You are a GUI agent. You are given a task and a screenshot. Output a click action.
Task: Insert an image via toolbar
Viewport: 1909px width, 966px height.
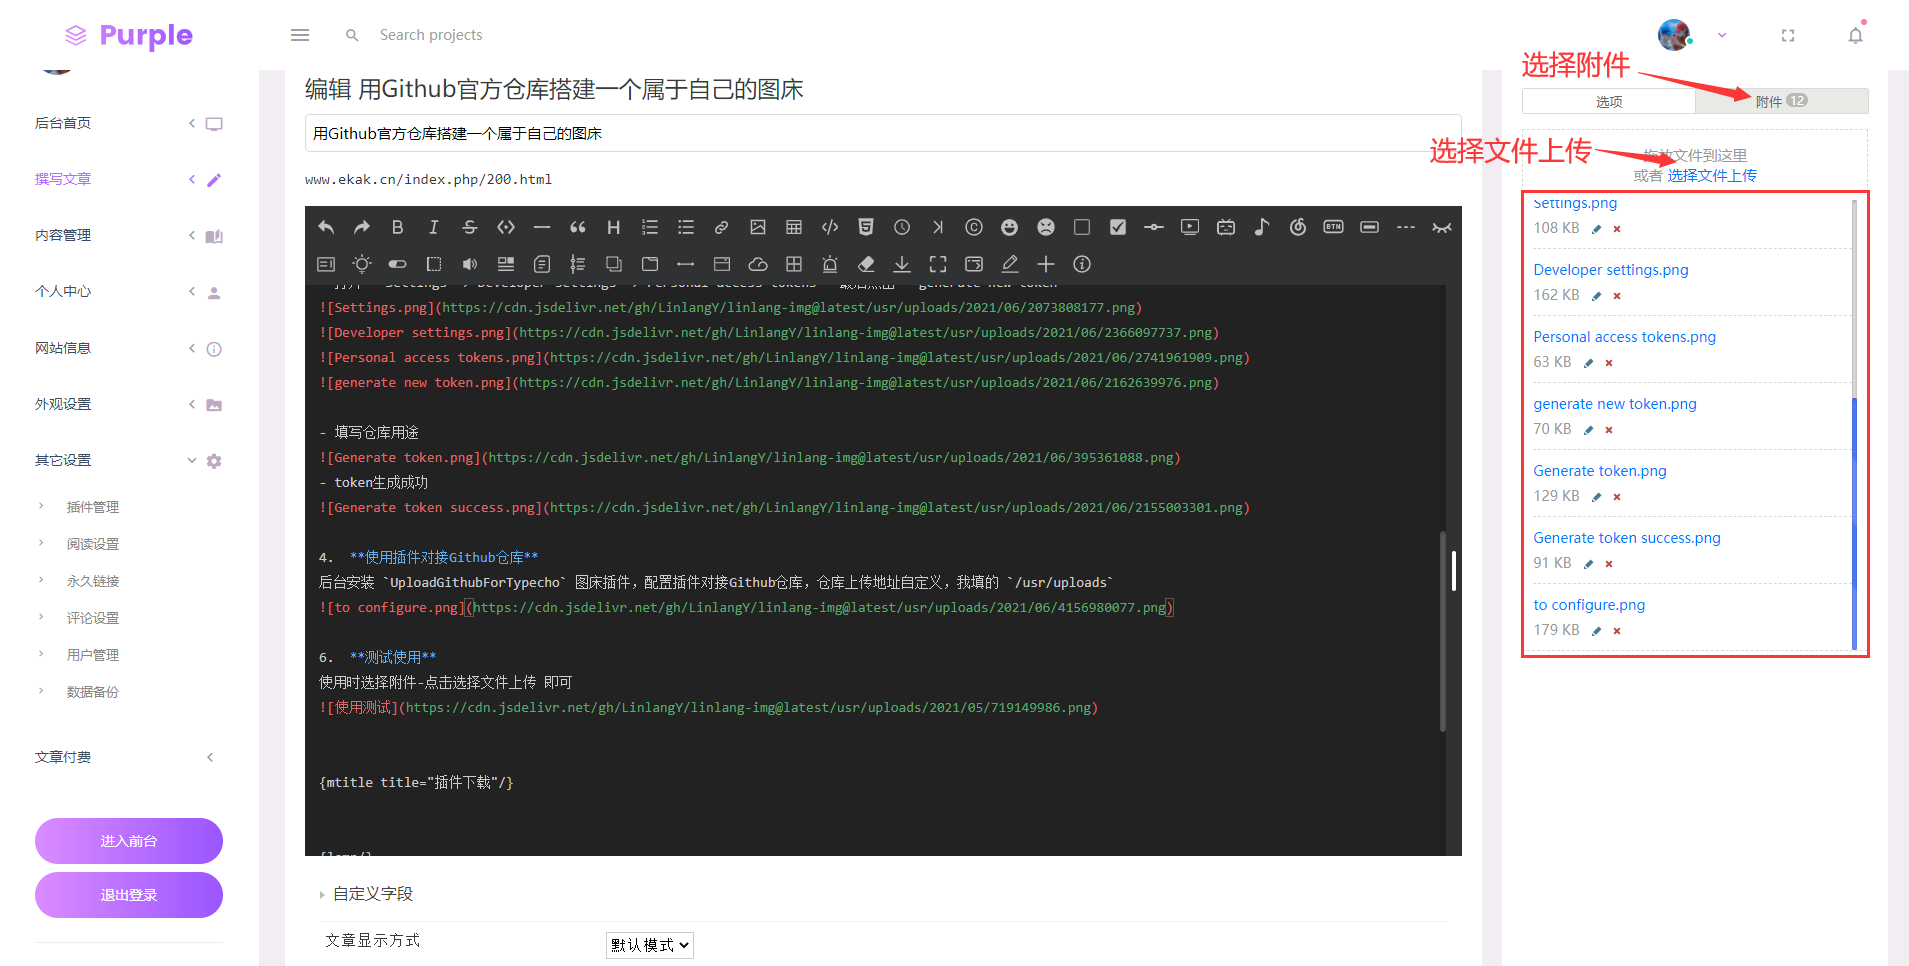[x=758, y=227]
